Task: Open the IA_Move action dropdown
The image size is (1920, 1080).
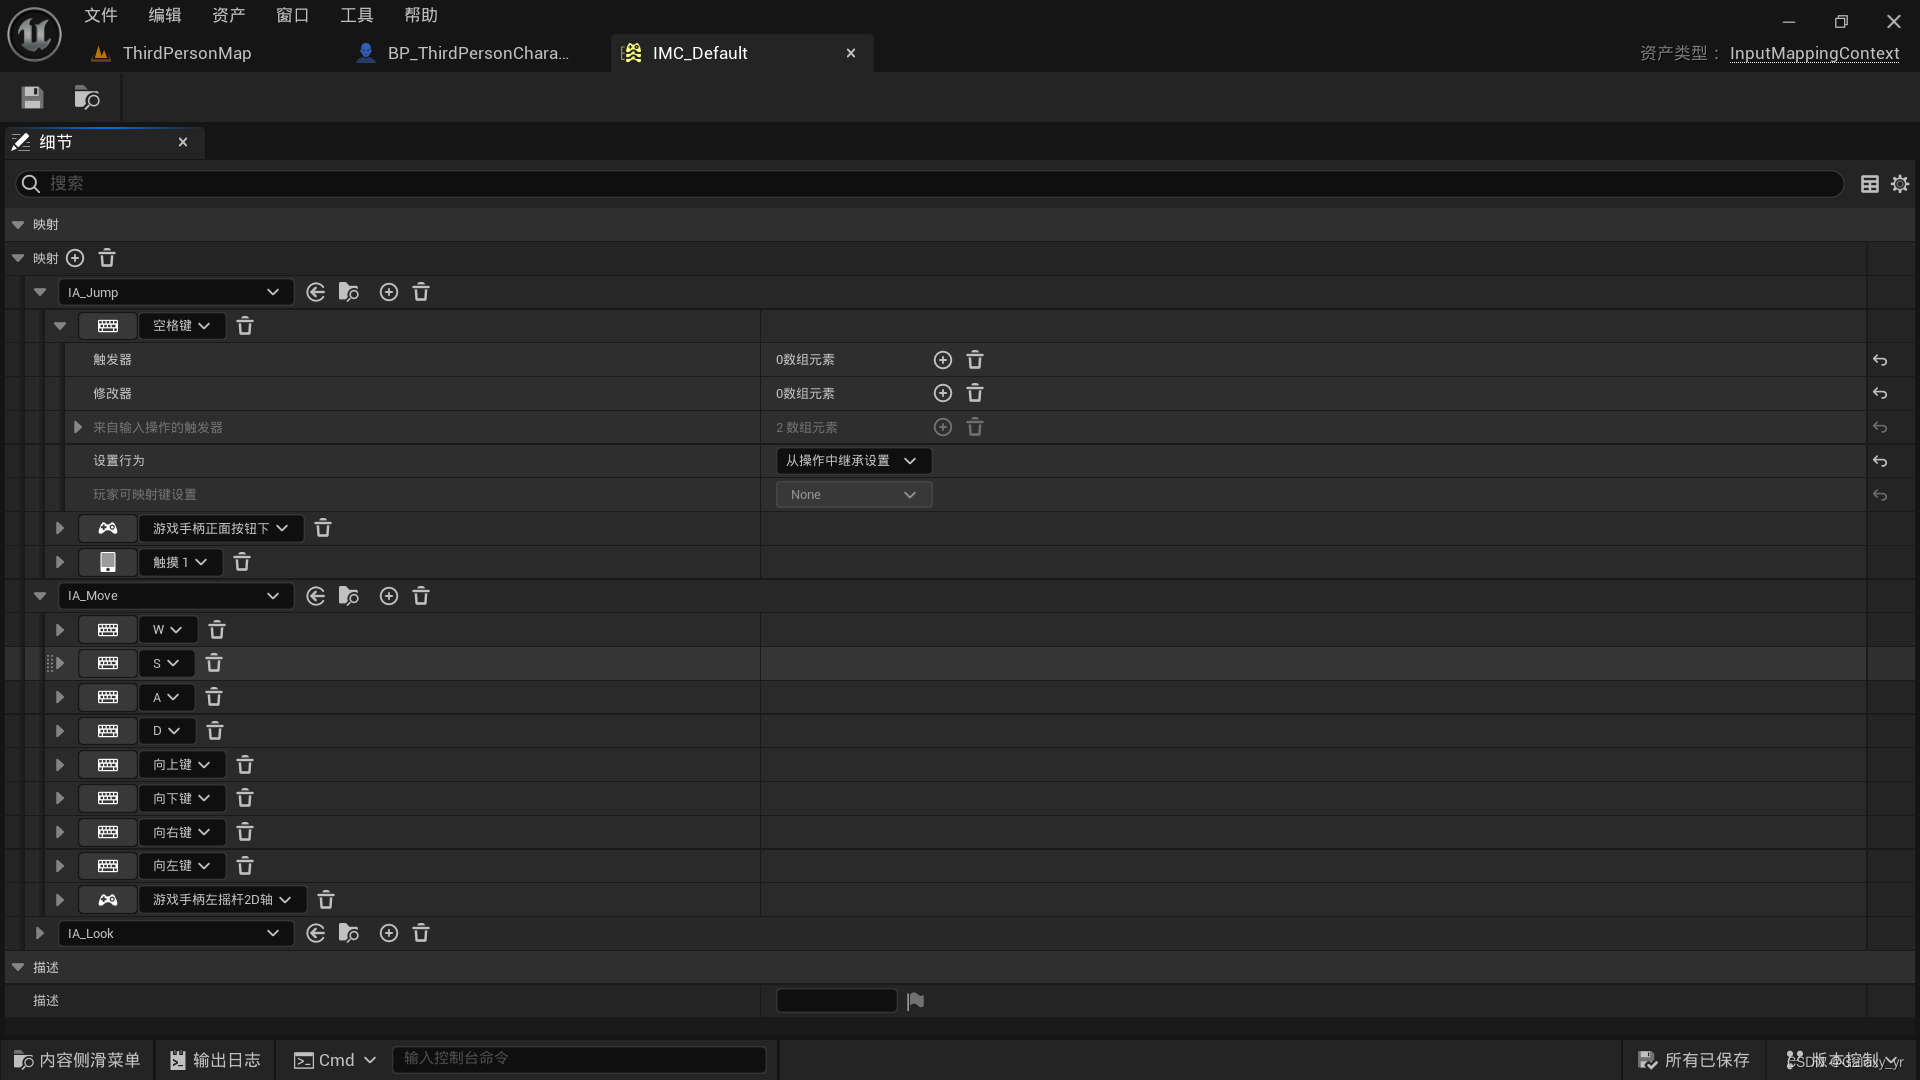Action: [175, 596]
